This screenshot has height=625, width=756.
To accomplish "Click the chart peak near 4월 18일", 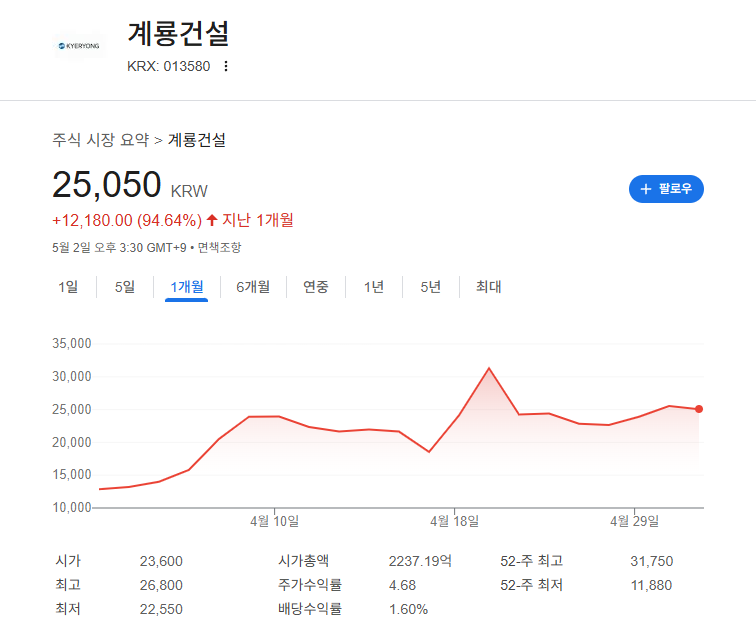I will (x=489, y=368).
